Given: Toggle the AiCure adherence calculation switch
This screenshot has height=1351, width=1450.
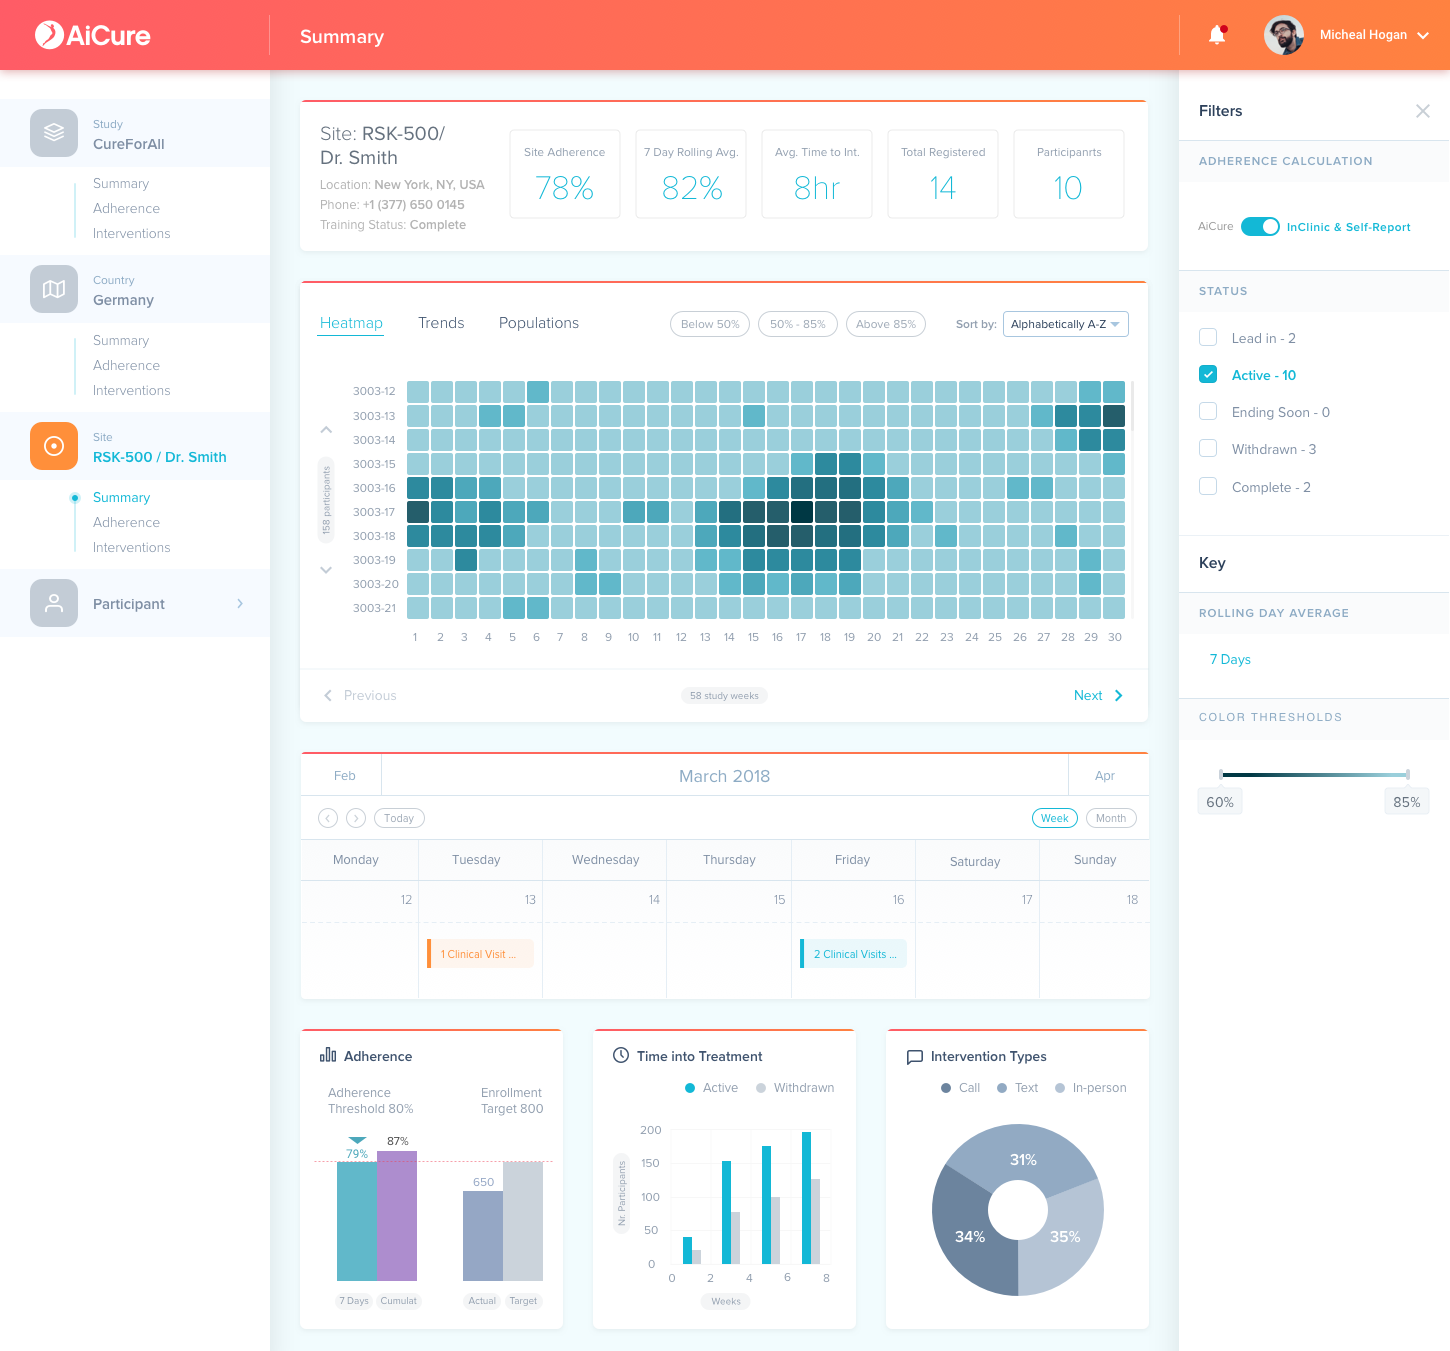Looking at the screenshot, I should 1260,227.
